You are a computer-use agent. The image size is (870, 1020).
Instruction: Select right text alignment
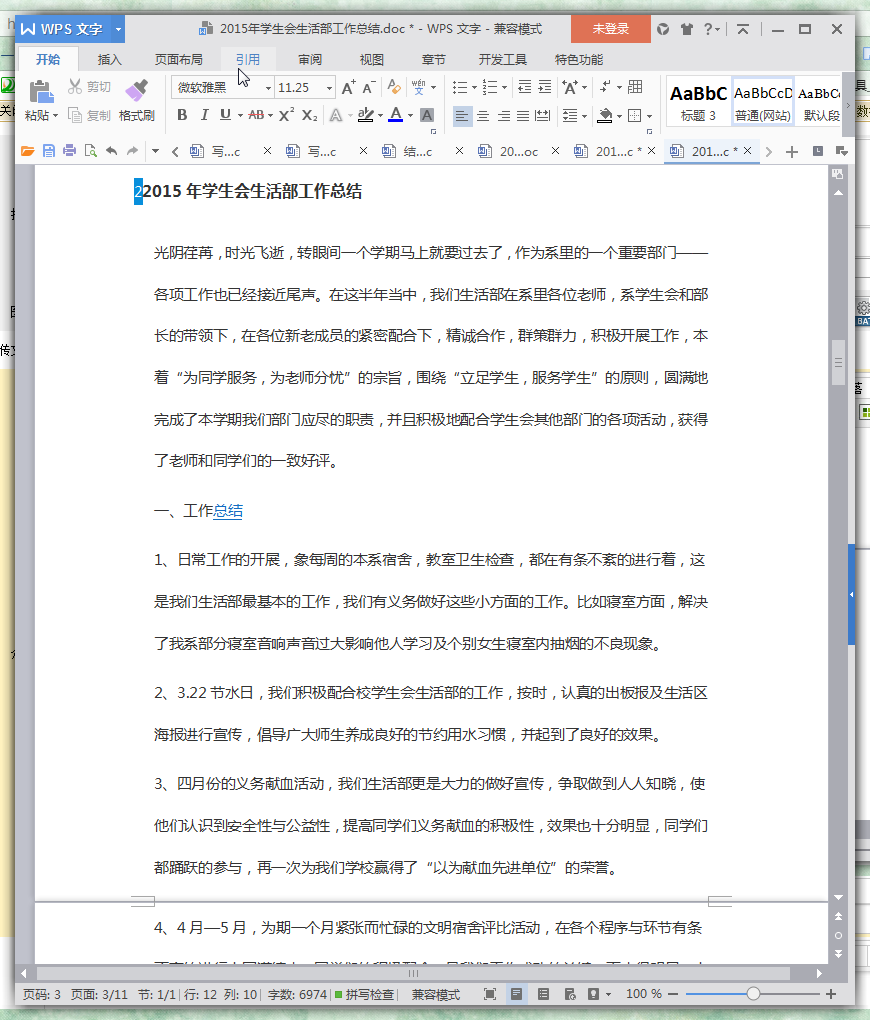coord(504,116)
